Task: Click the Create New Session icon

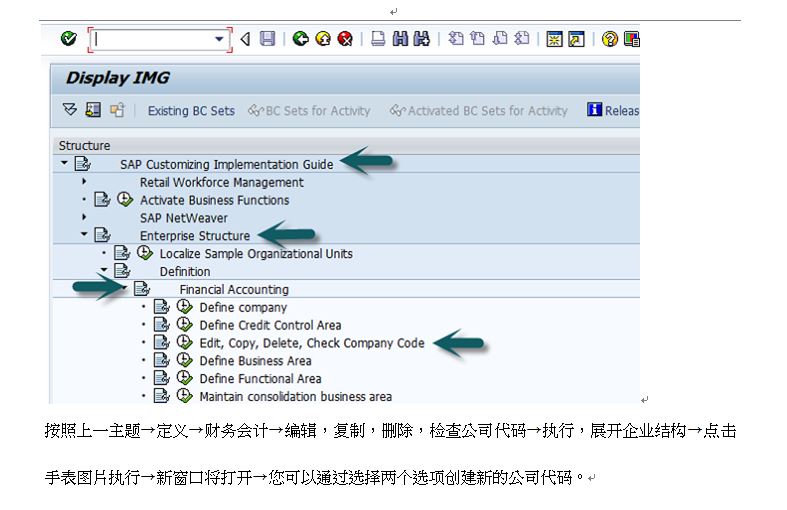Action: [554, 39]
